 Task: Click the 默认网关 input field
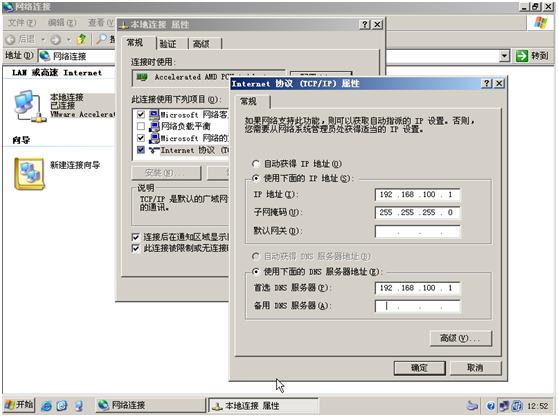click(417, 231)
